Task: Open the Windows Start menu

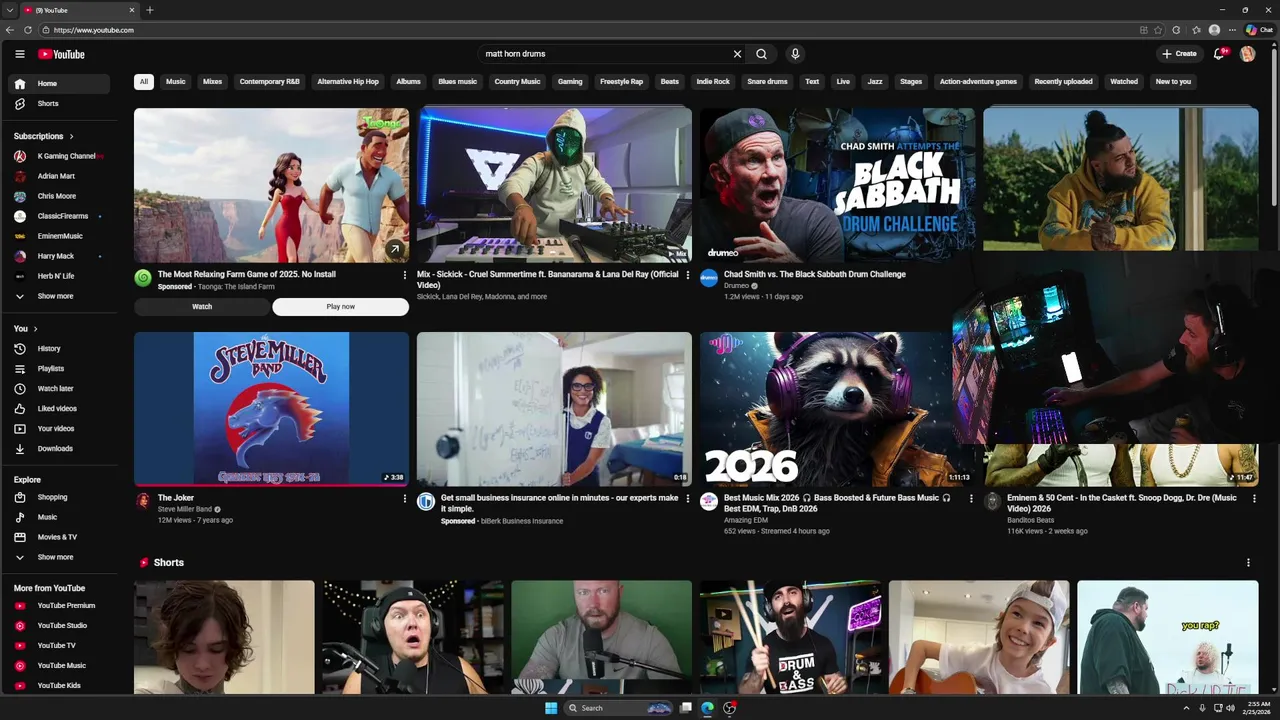Action: (x=551, y=708)
